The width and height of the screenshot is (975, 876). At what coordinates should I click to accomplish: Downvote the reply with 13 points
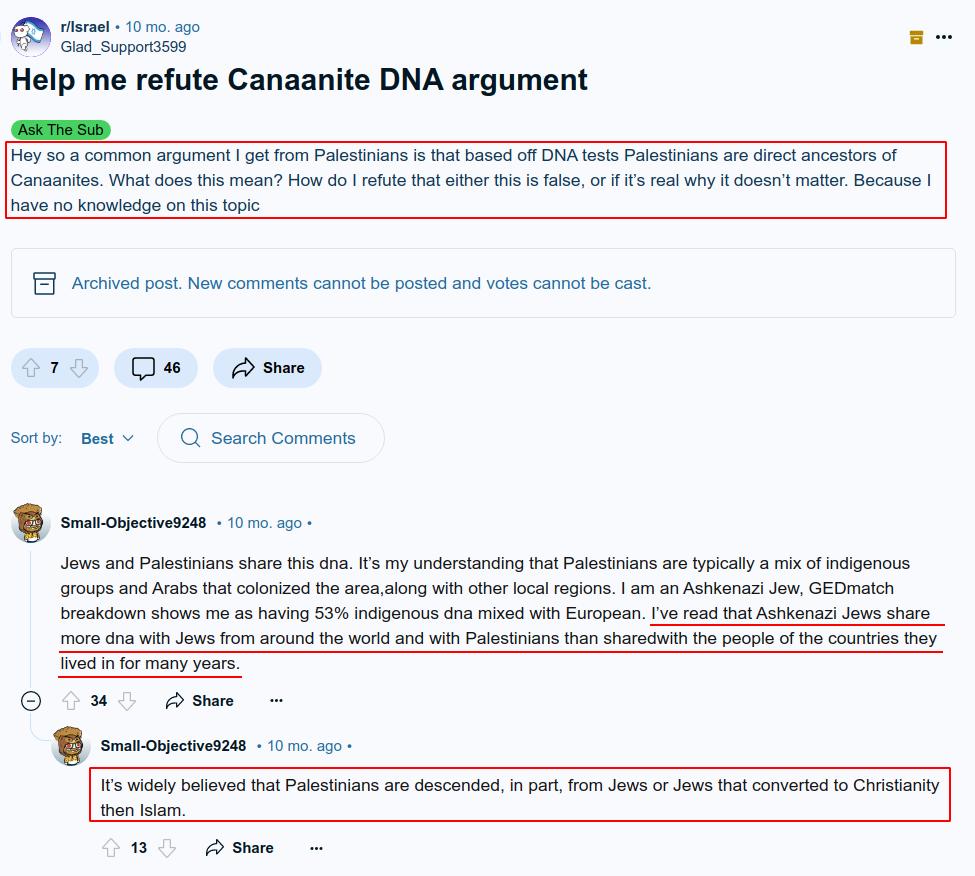tap(167, 848)
